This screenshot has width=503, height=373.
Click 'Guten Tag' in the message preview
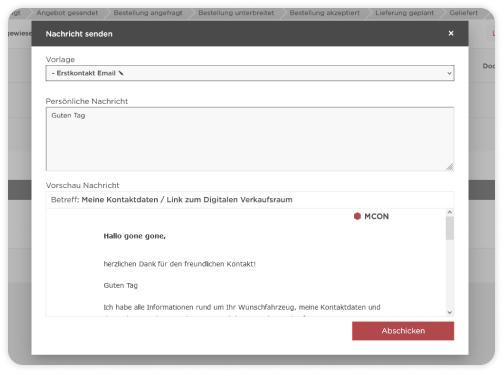point(121,286)
